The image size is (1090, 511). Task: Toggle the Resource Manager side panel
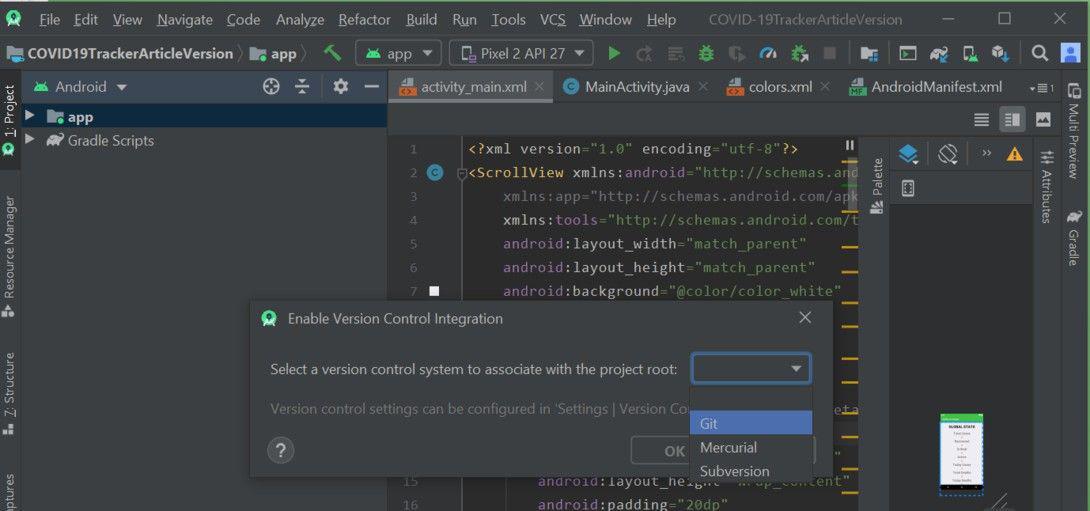click(x=9, y=257)
